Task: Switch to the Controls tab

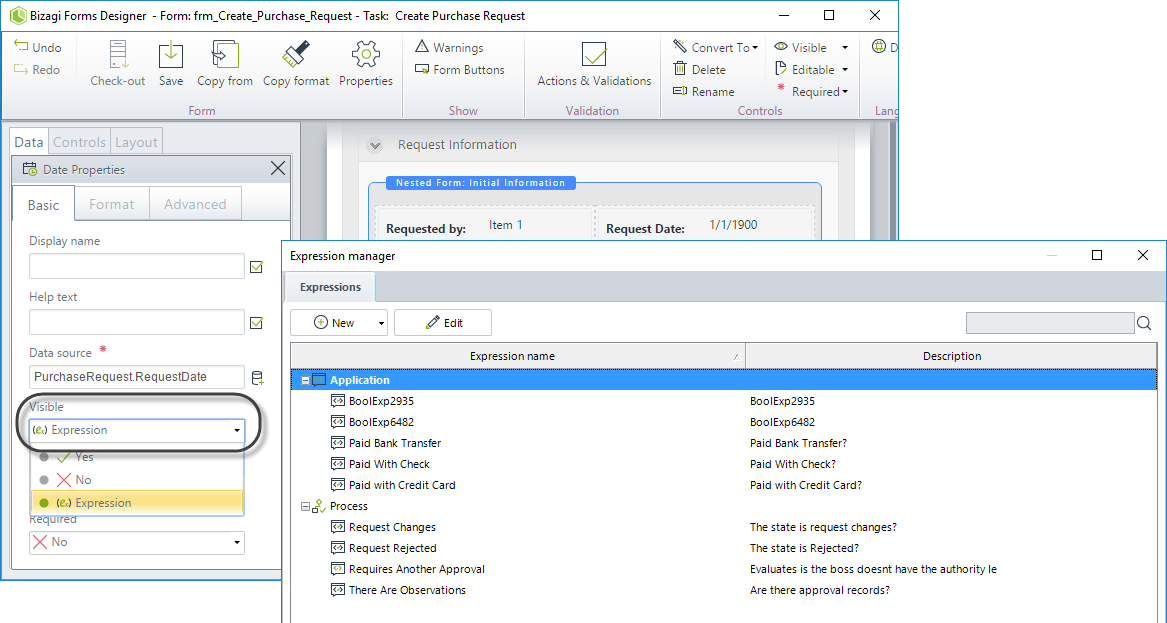Action: 80,141
